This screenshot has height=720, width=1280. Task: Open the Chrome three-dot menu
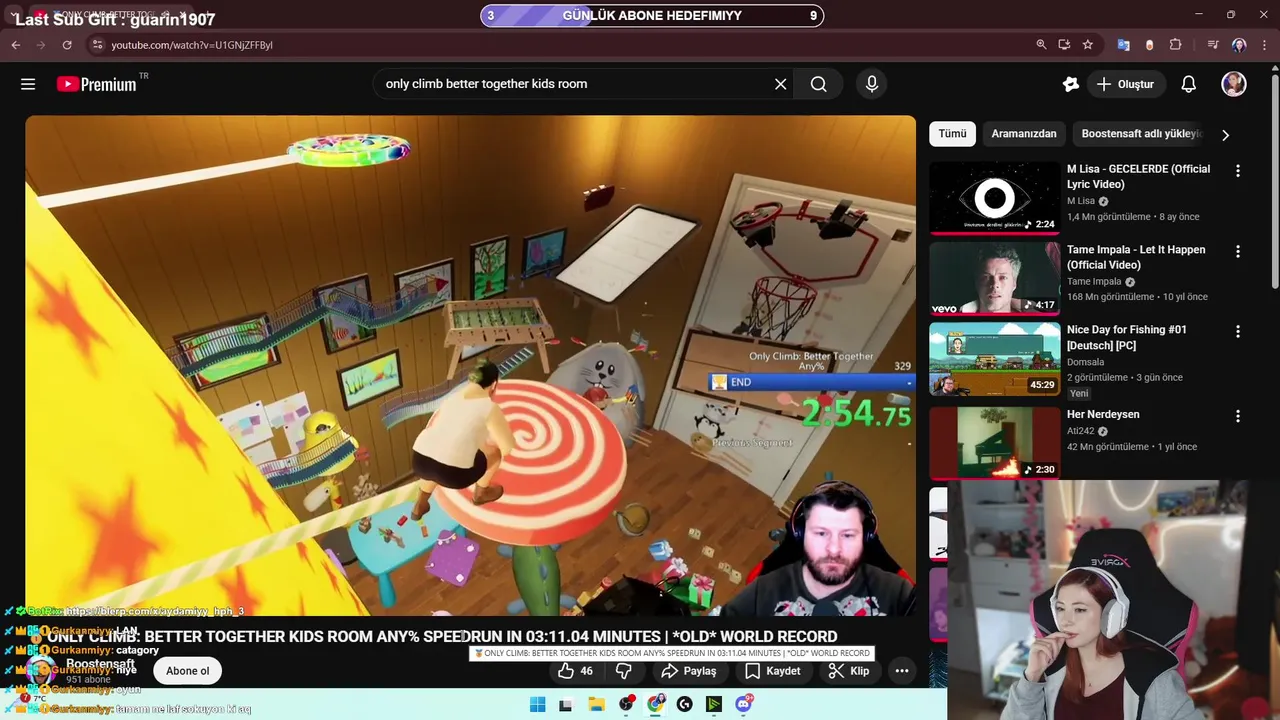click(x=1264, y=45)
